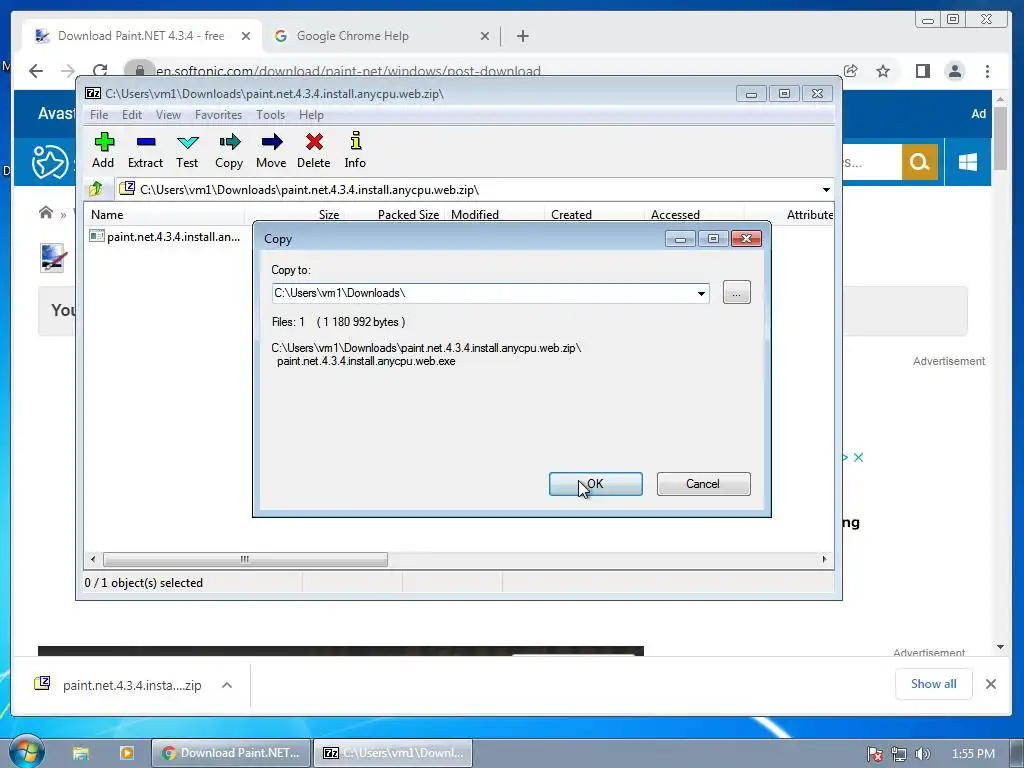Open the Tools menu

click(270, 115)
